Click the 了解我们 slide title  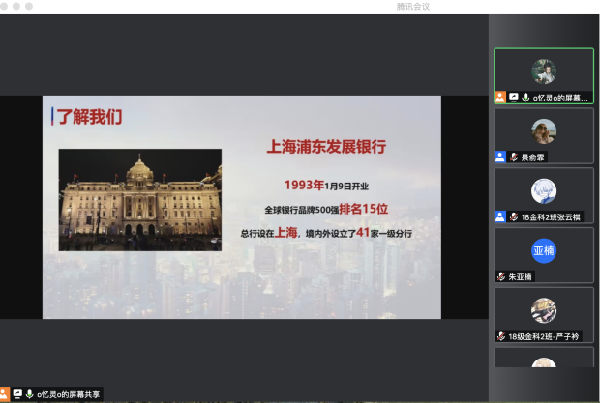(88, 116)
